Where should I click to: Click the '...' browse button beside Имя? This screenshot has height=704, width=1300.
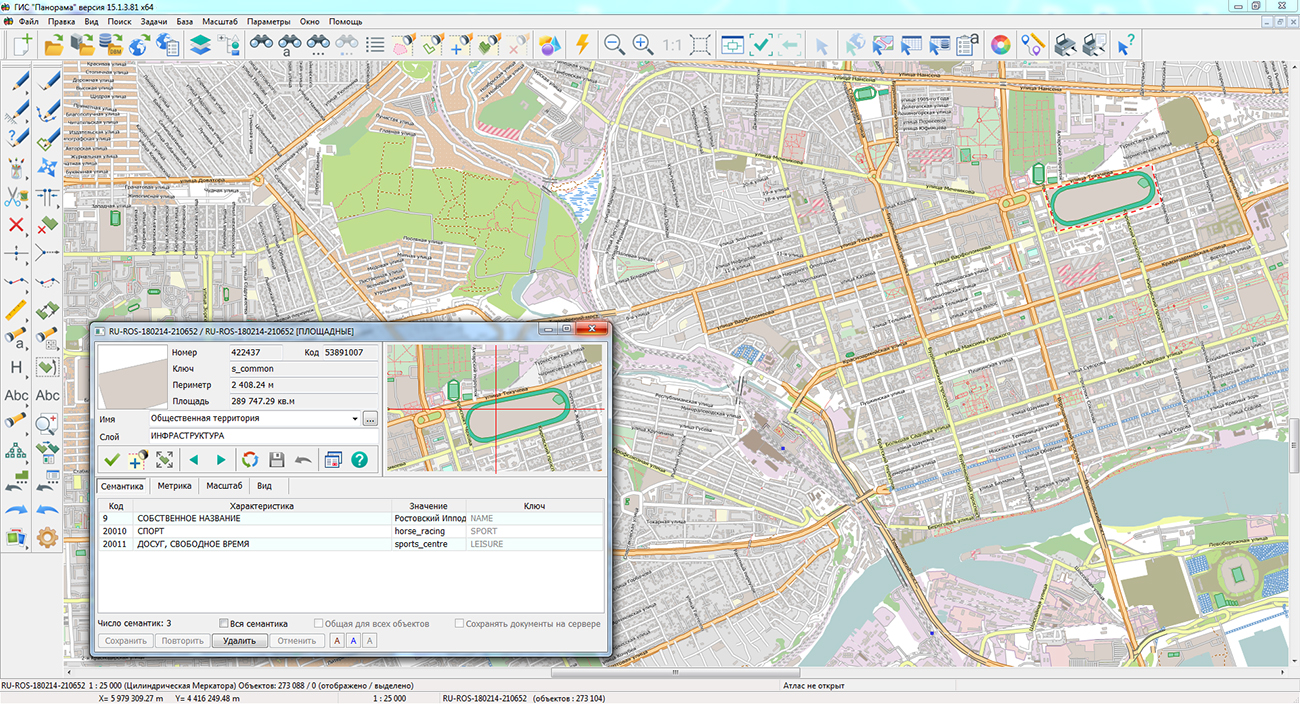pos(370,418)
